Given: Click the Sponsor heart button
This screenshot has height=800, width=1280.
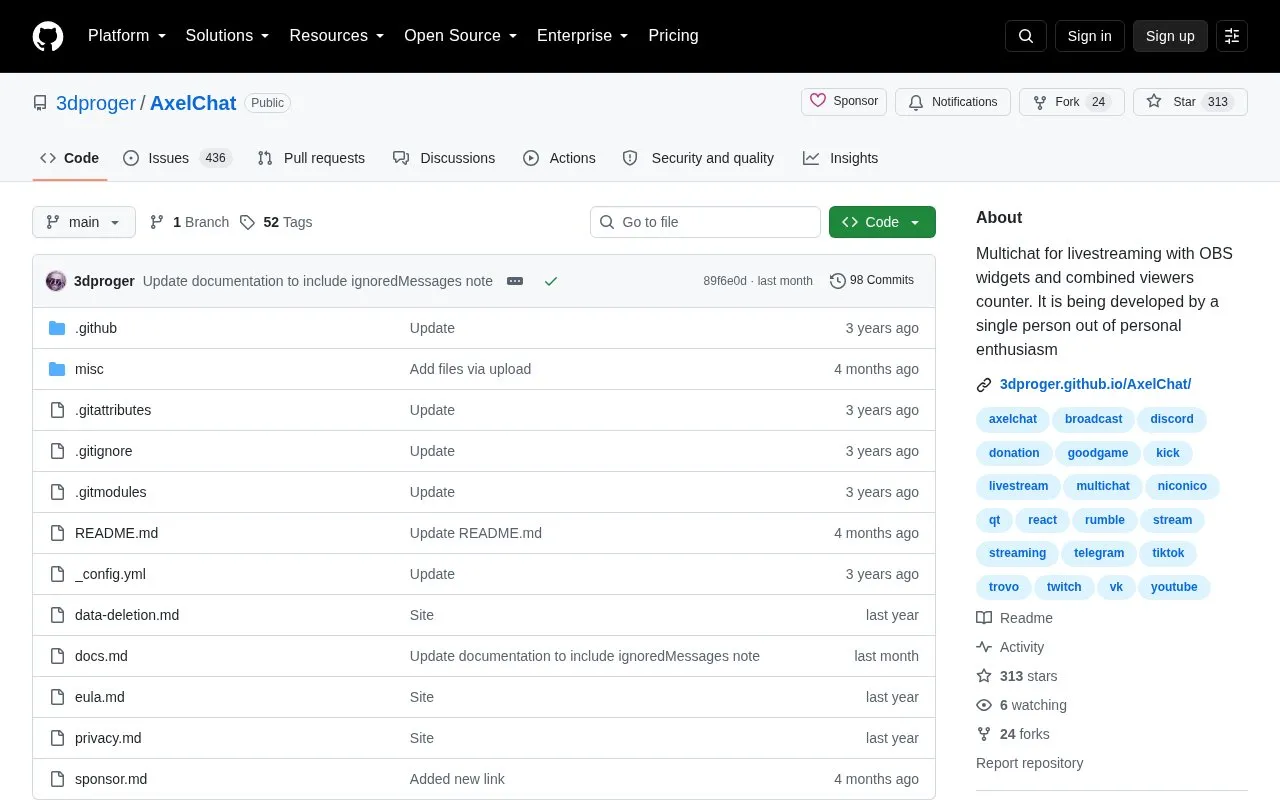Looking at the screenshot, I should [844, 102].
